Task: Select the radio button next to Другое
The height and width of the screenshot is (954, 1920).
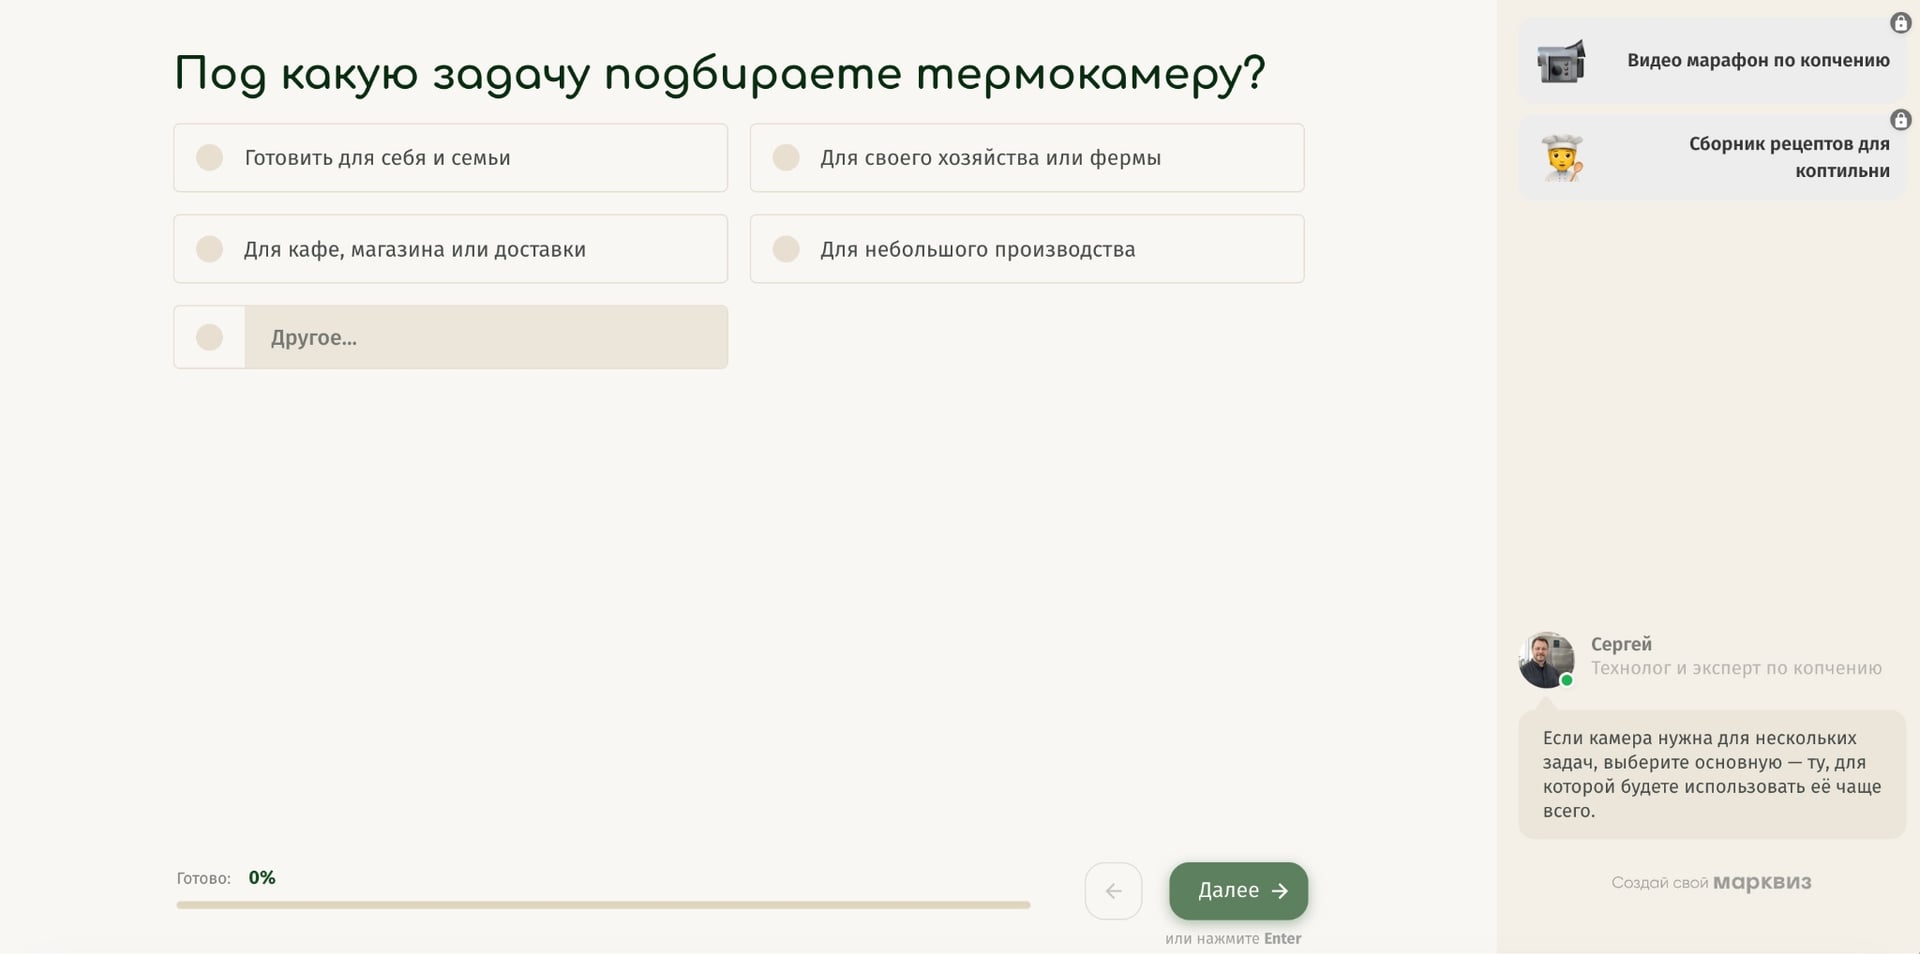Action: [x=209, y=337]
